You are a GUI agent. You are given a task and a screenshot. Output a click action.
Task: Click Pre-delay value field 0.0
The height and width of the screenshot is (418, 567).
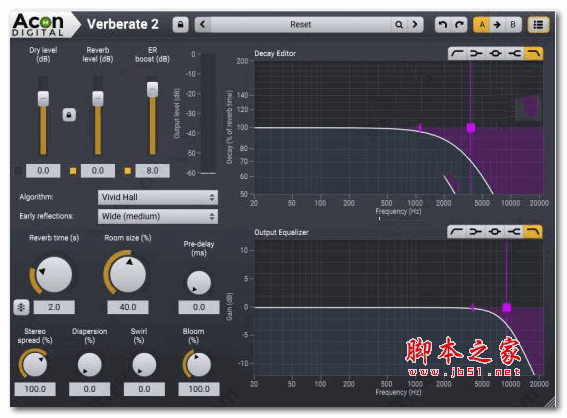tap(199, 307)
